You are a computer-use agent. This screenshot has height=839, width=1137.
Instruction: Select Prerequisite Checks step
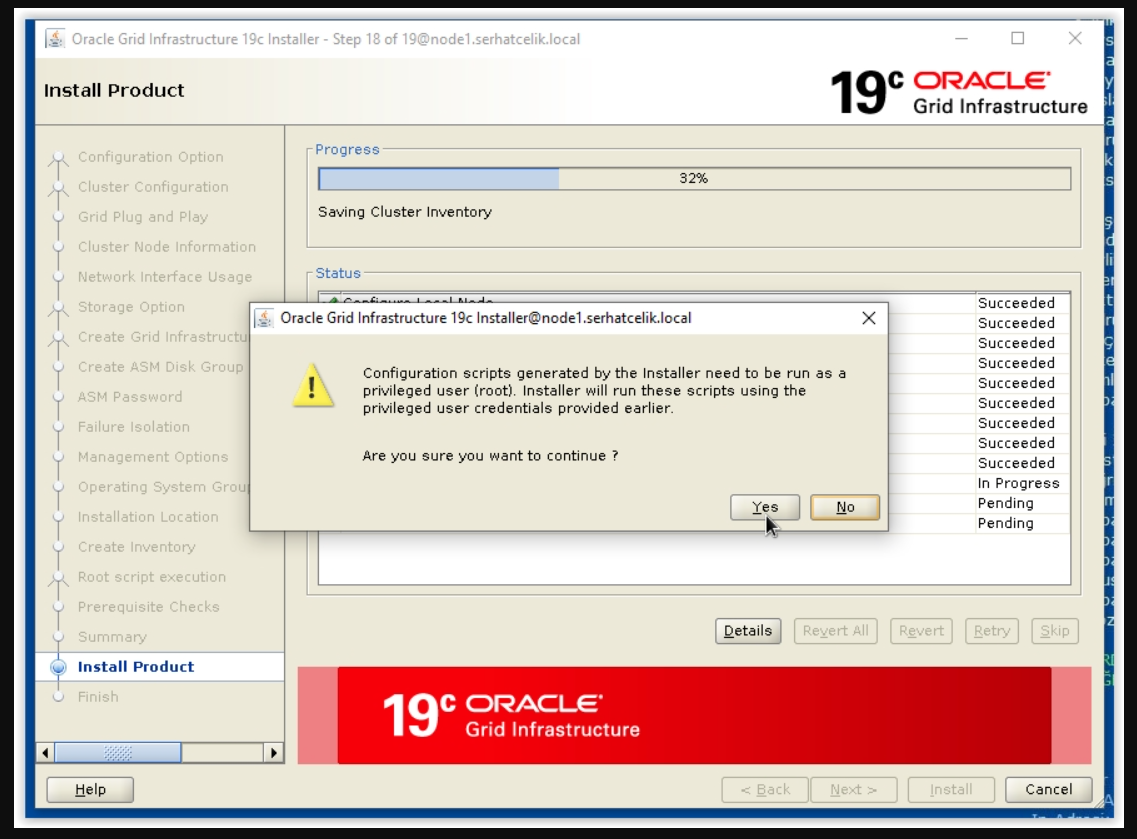pos(149,607)
